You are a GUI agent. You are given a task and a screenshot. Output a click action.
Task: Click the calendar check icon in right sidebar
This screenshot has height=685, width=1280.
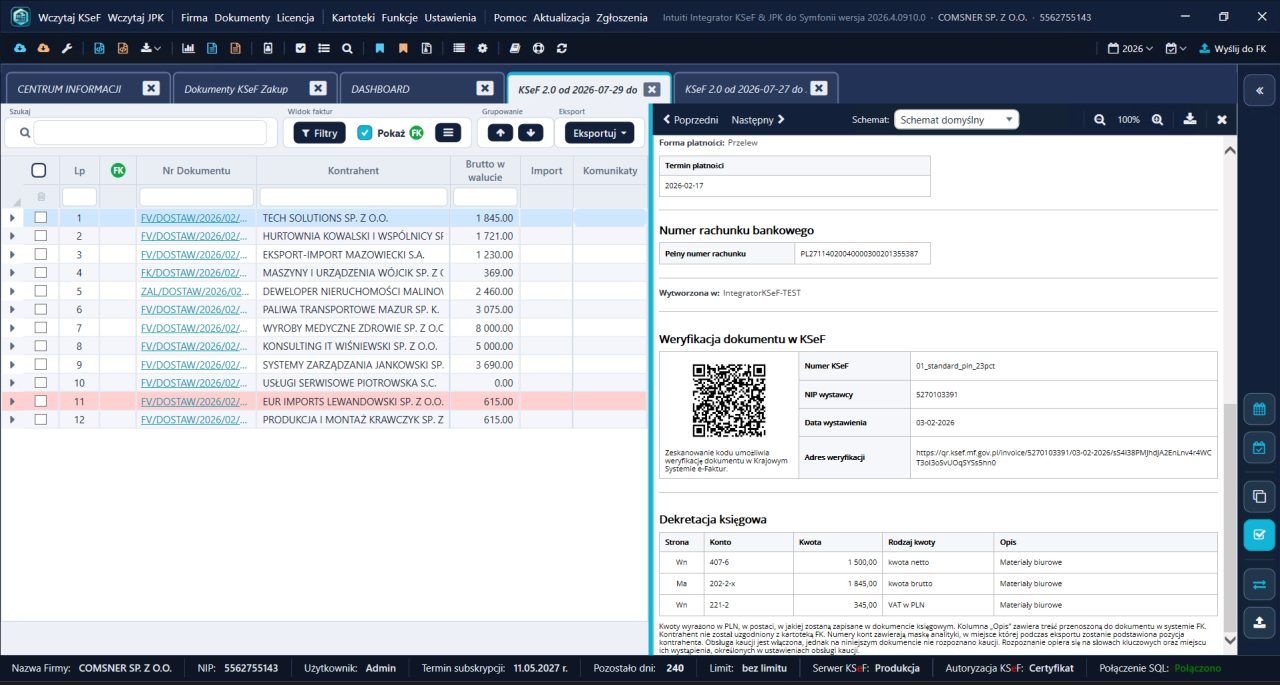tap(1259, 448)
